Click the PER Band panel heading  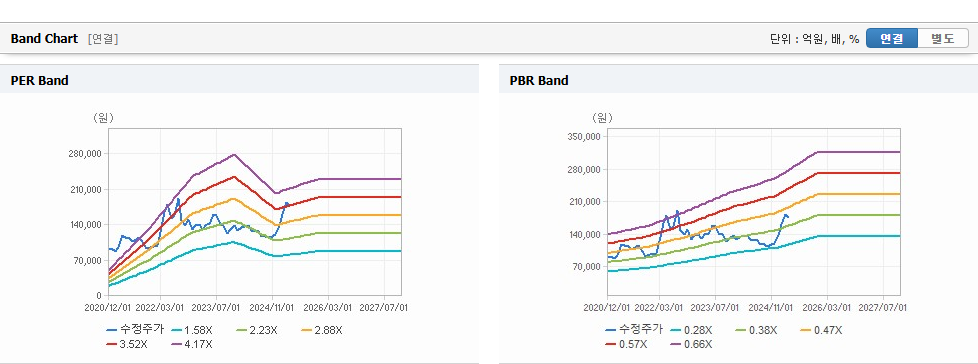point(39,80)
